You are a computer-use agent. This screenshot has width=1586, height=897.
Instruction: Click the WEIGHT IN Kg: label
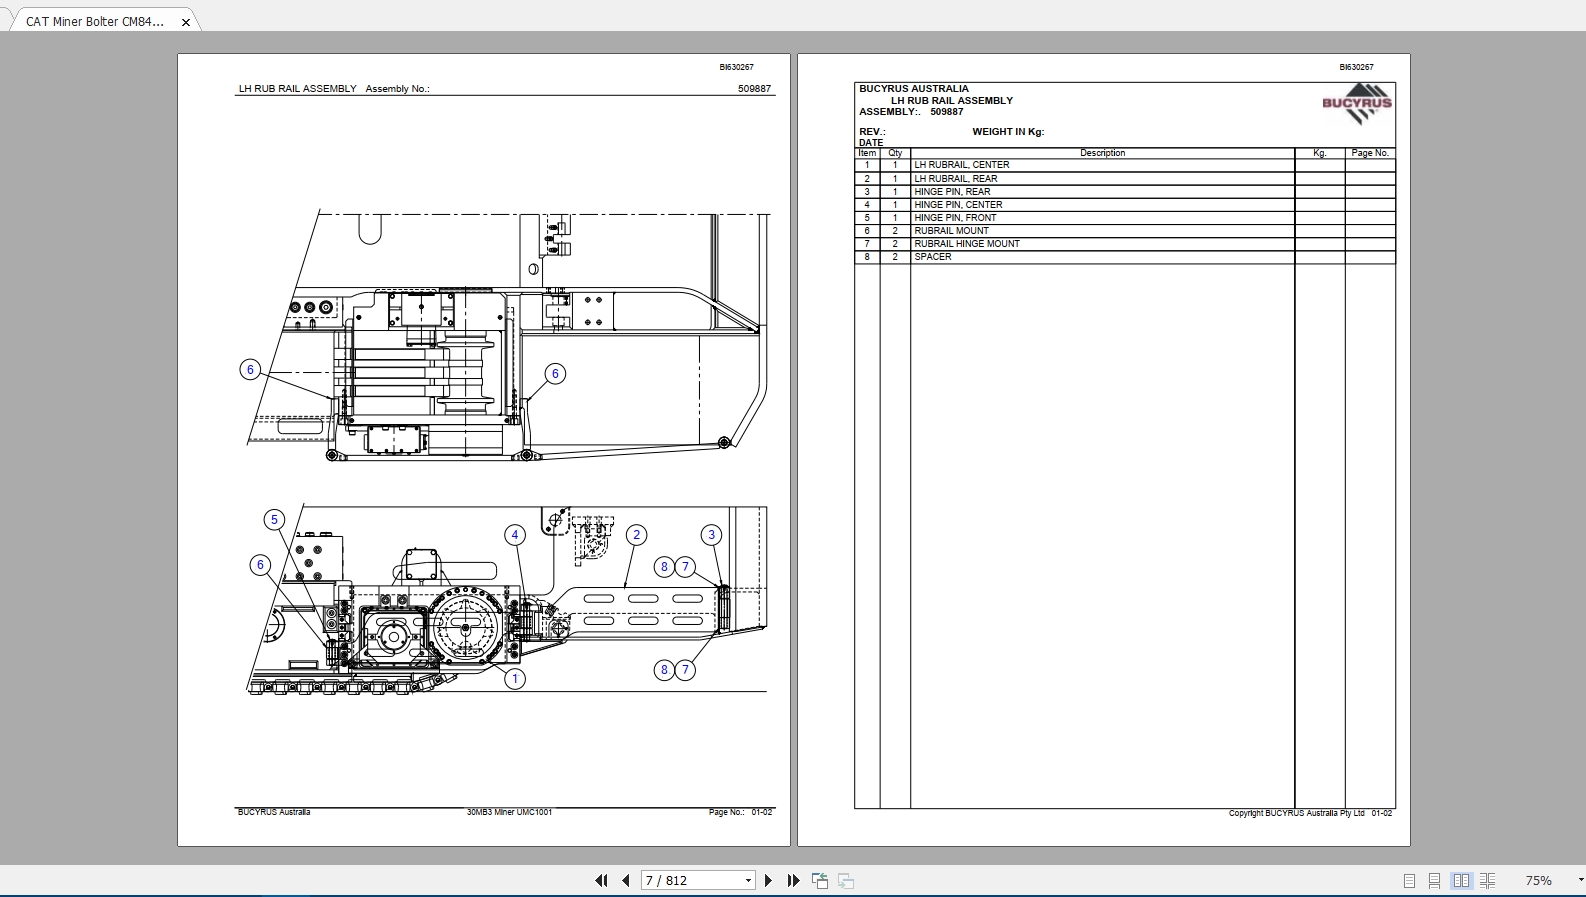point(1008,132)
